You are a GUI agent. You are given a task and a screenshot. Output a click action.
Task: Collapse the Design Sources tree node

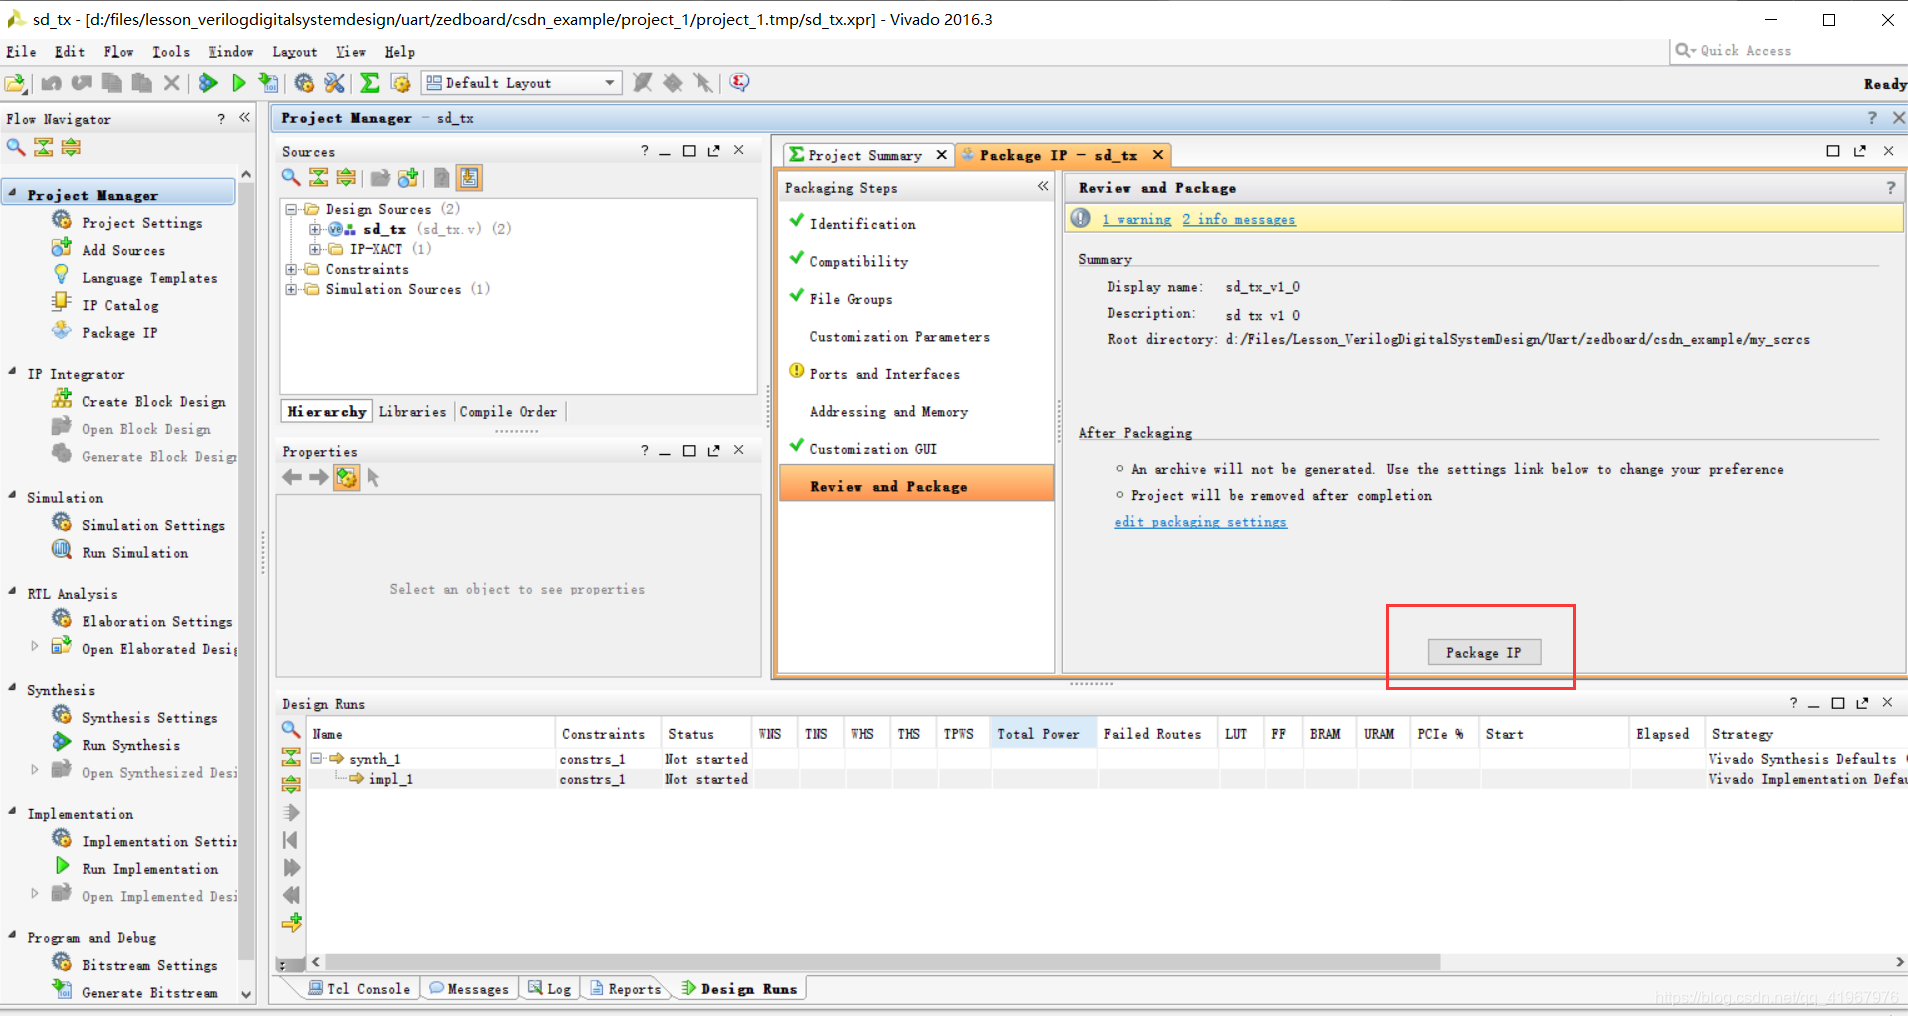point(291,209)
